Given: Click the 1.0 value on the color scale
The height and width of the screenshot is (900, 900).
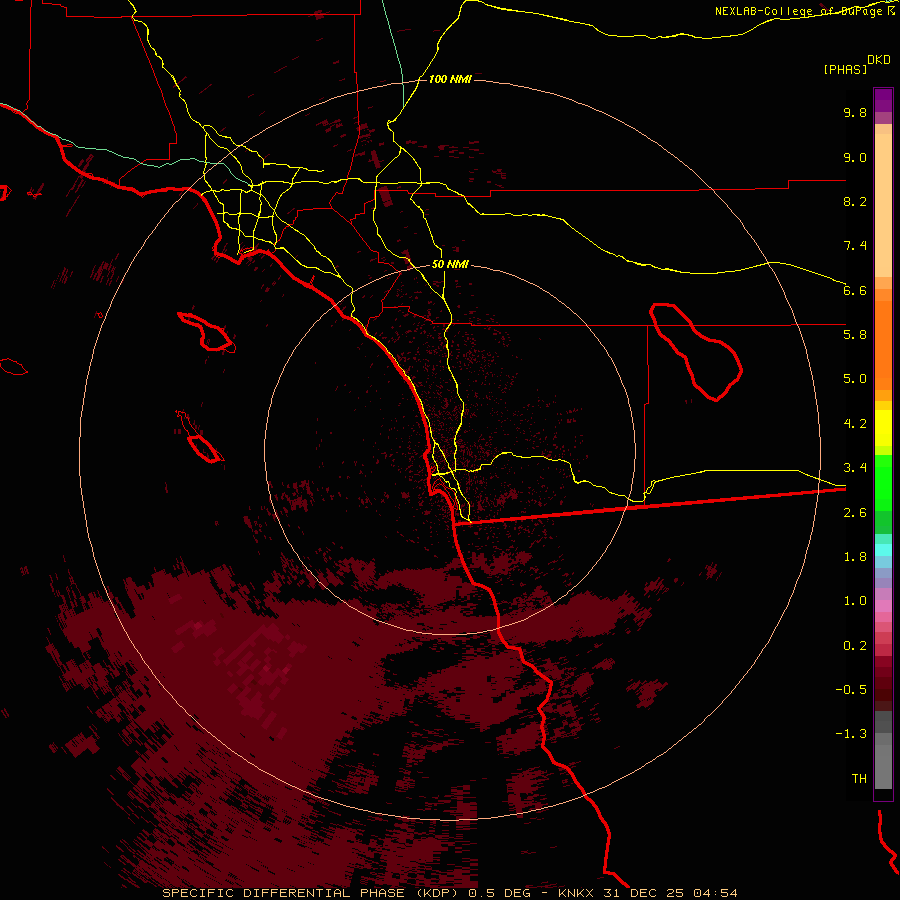Looking at the screenshot, I should tap(855, 601).
